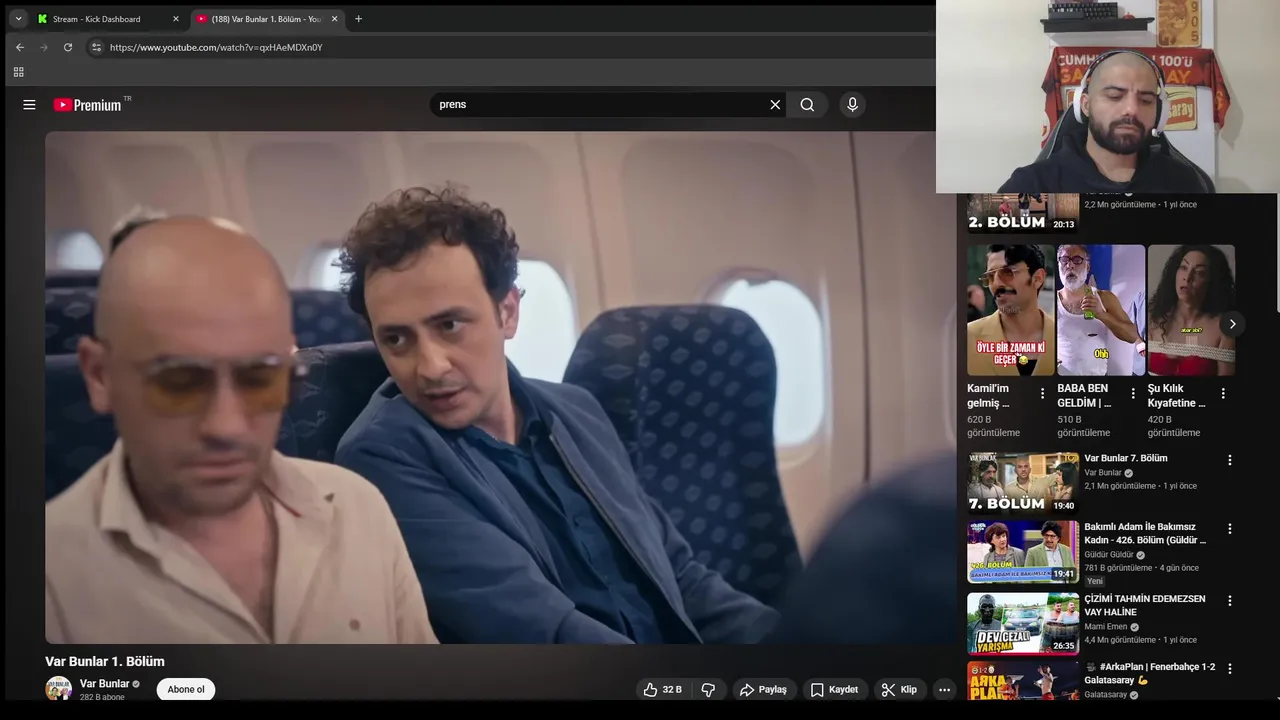Like the video with thumbs-up icon
The height and width of the screenshot is (720, 1280).
point(650,689)
